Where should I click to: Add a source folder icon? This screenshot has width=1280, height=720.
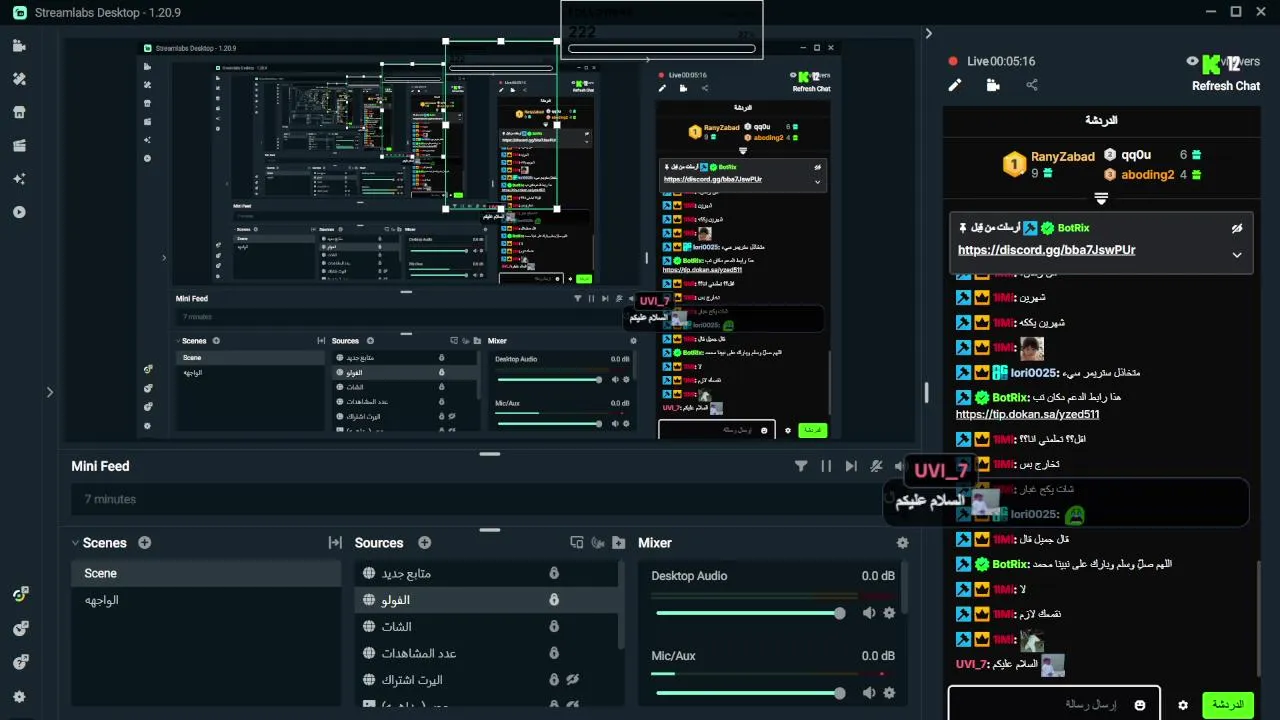(x=619, y=543)
